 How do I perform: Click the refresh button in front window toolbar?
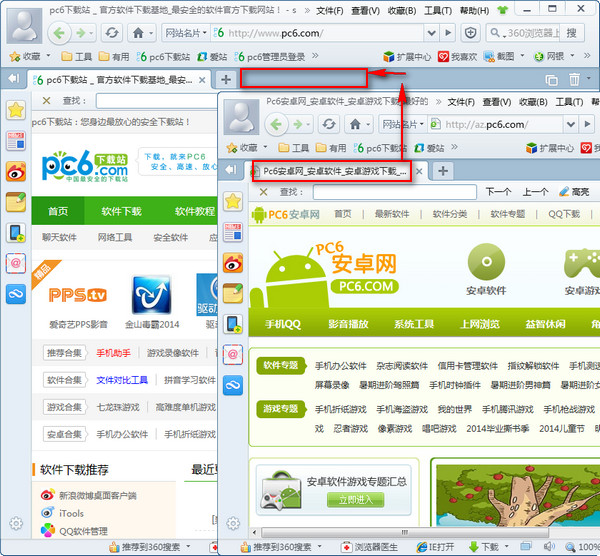click(329, 124)
